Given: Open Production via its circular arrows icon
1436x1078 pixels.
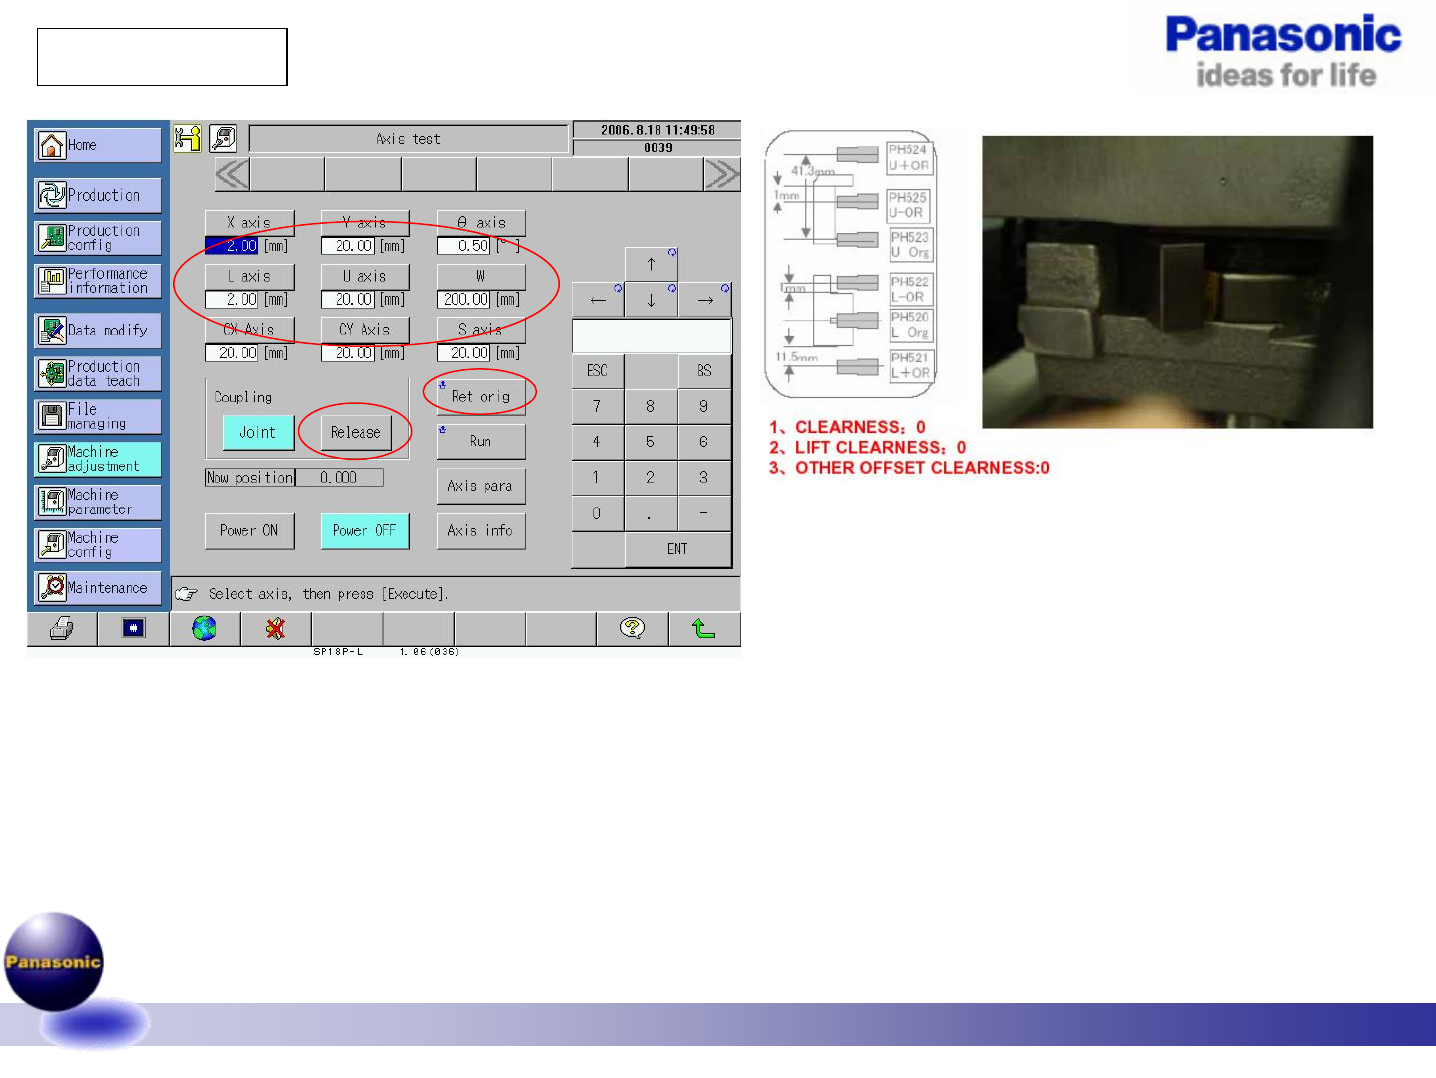Looking at the screenshot, I should pos(52,195).
